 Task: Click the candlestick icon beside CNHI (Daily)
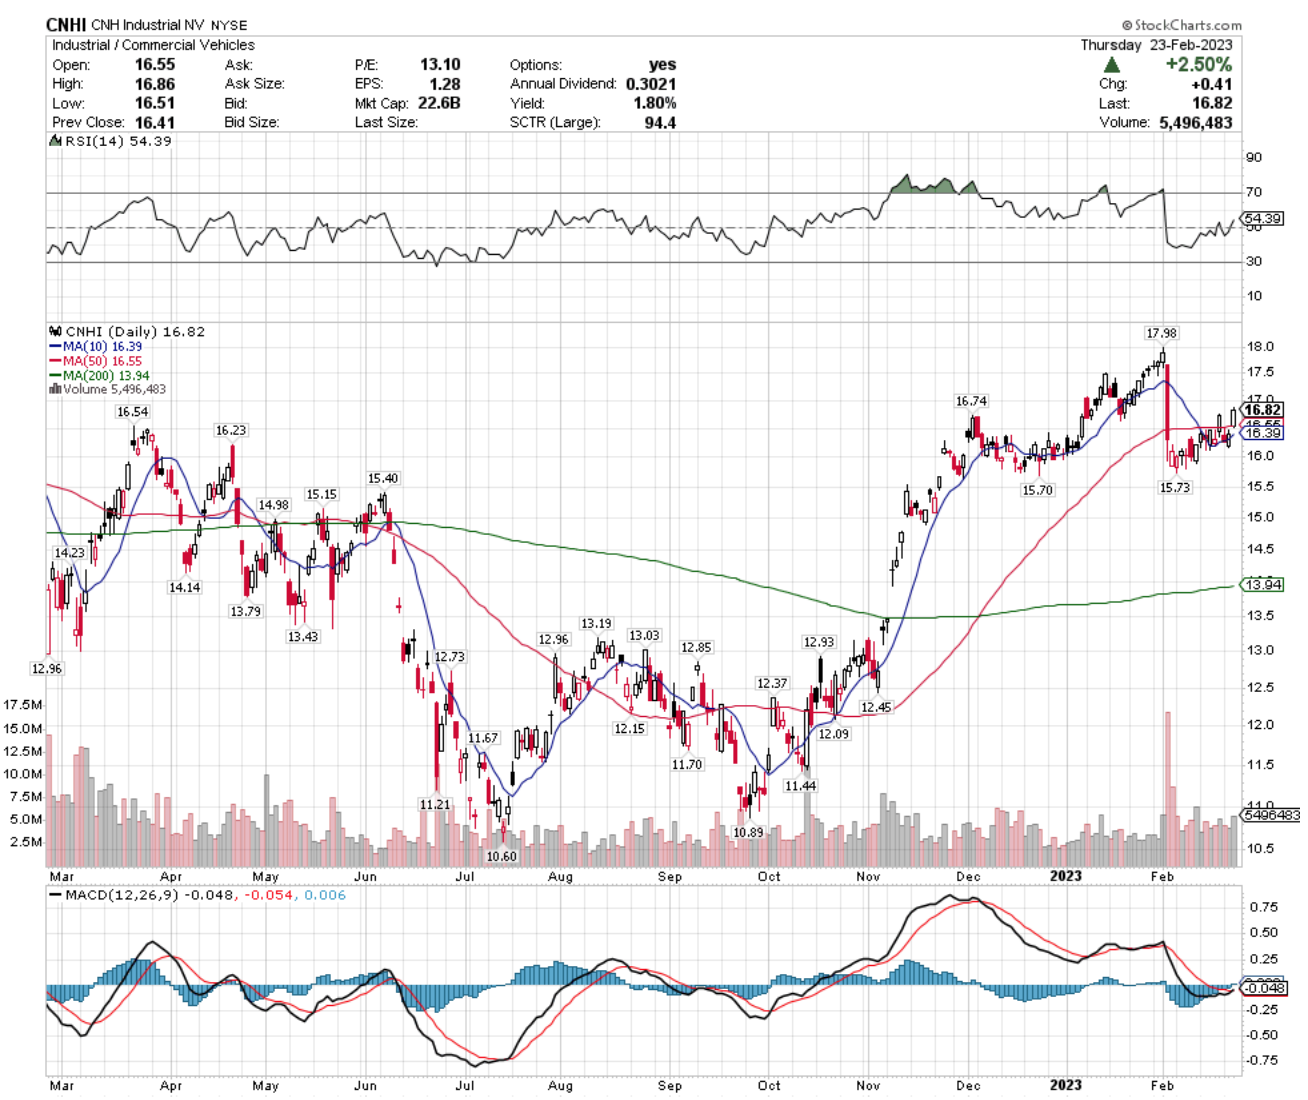click(55, 331)
